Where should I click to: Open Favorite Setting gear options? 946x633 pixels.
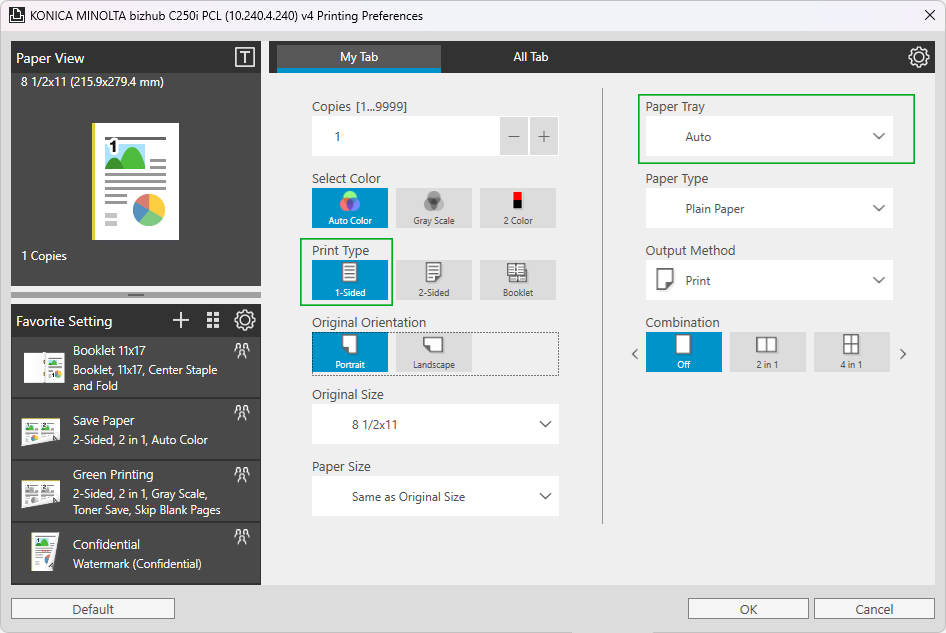(244, 320)
